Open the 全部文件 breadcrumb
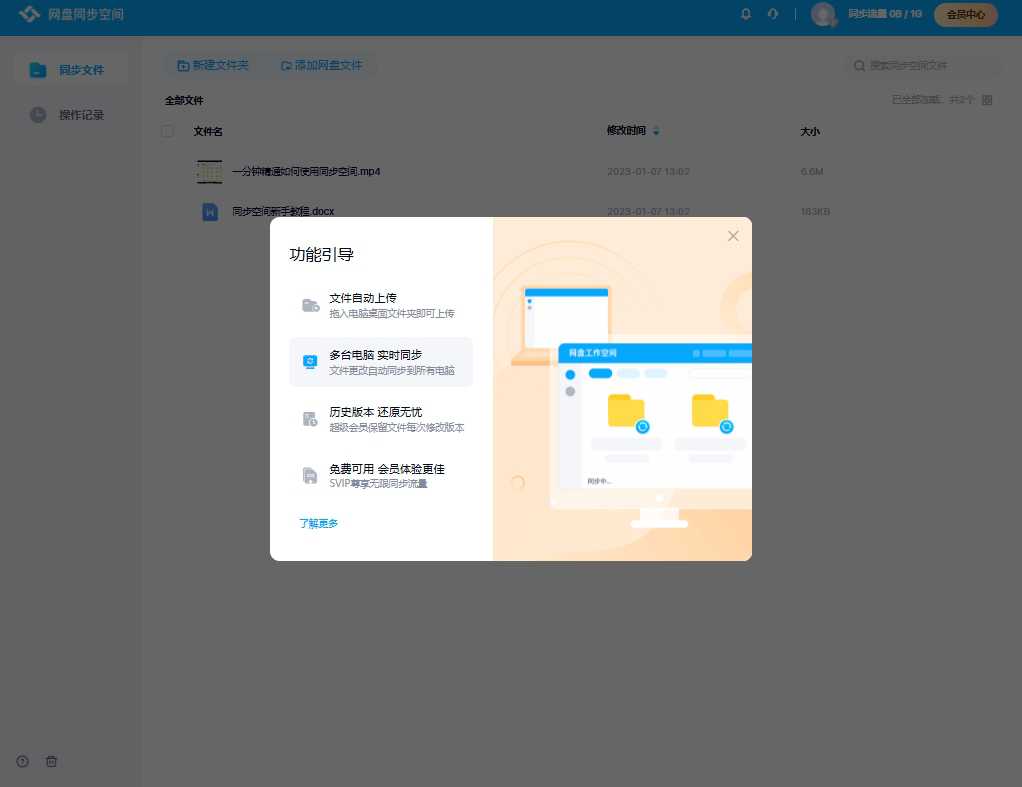Screen dimensions: 1022x787 (x=184, y=101)
